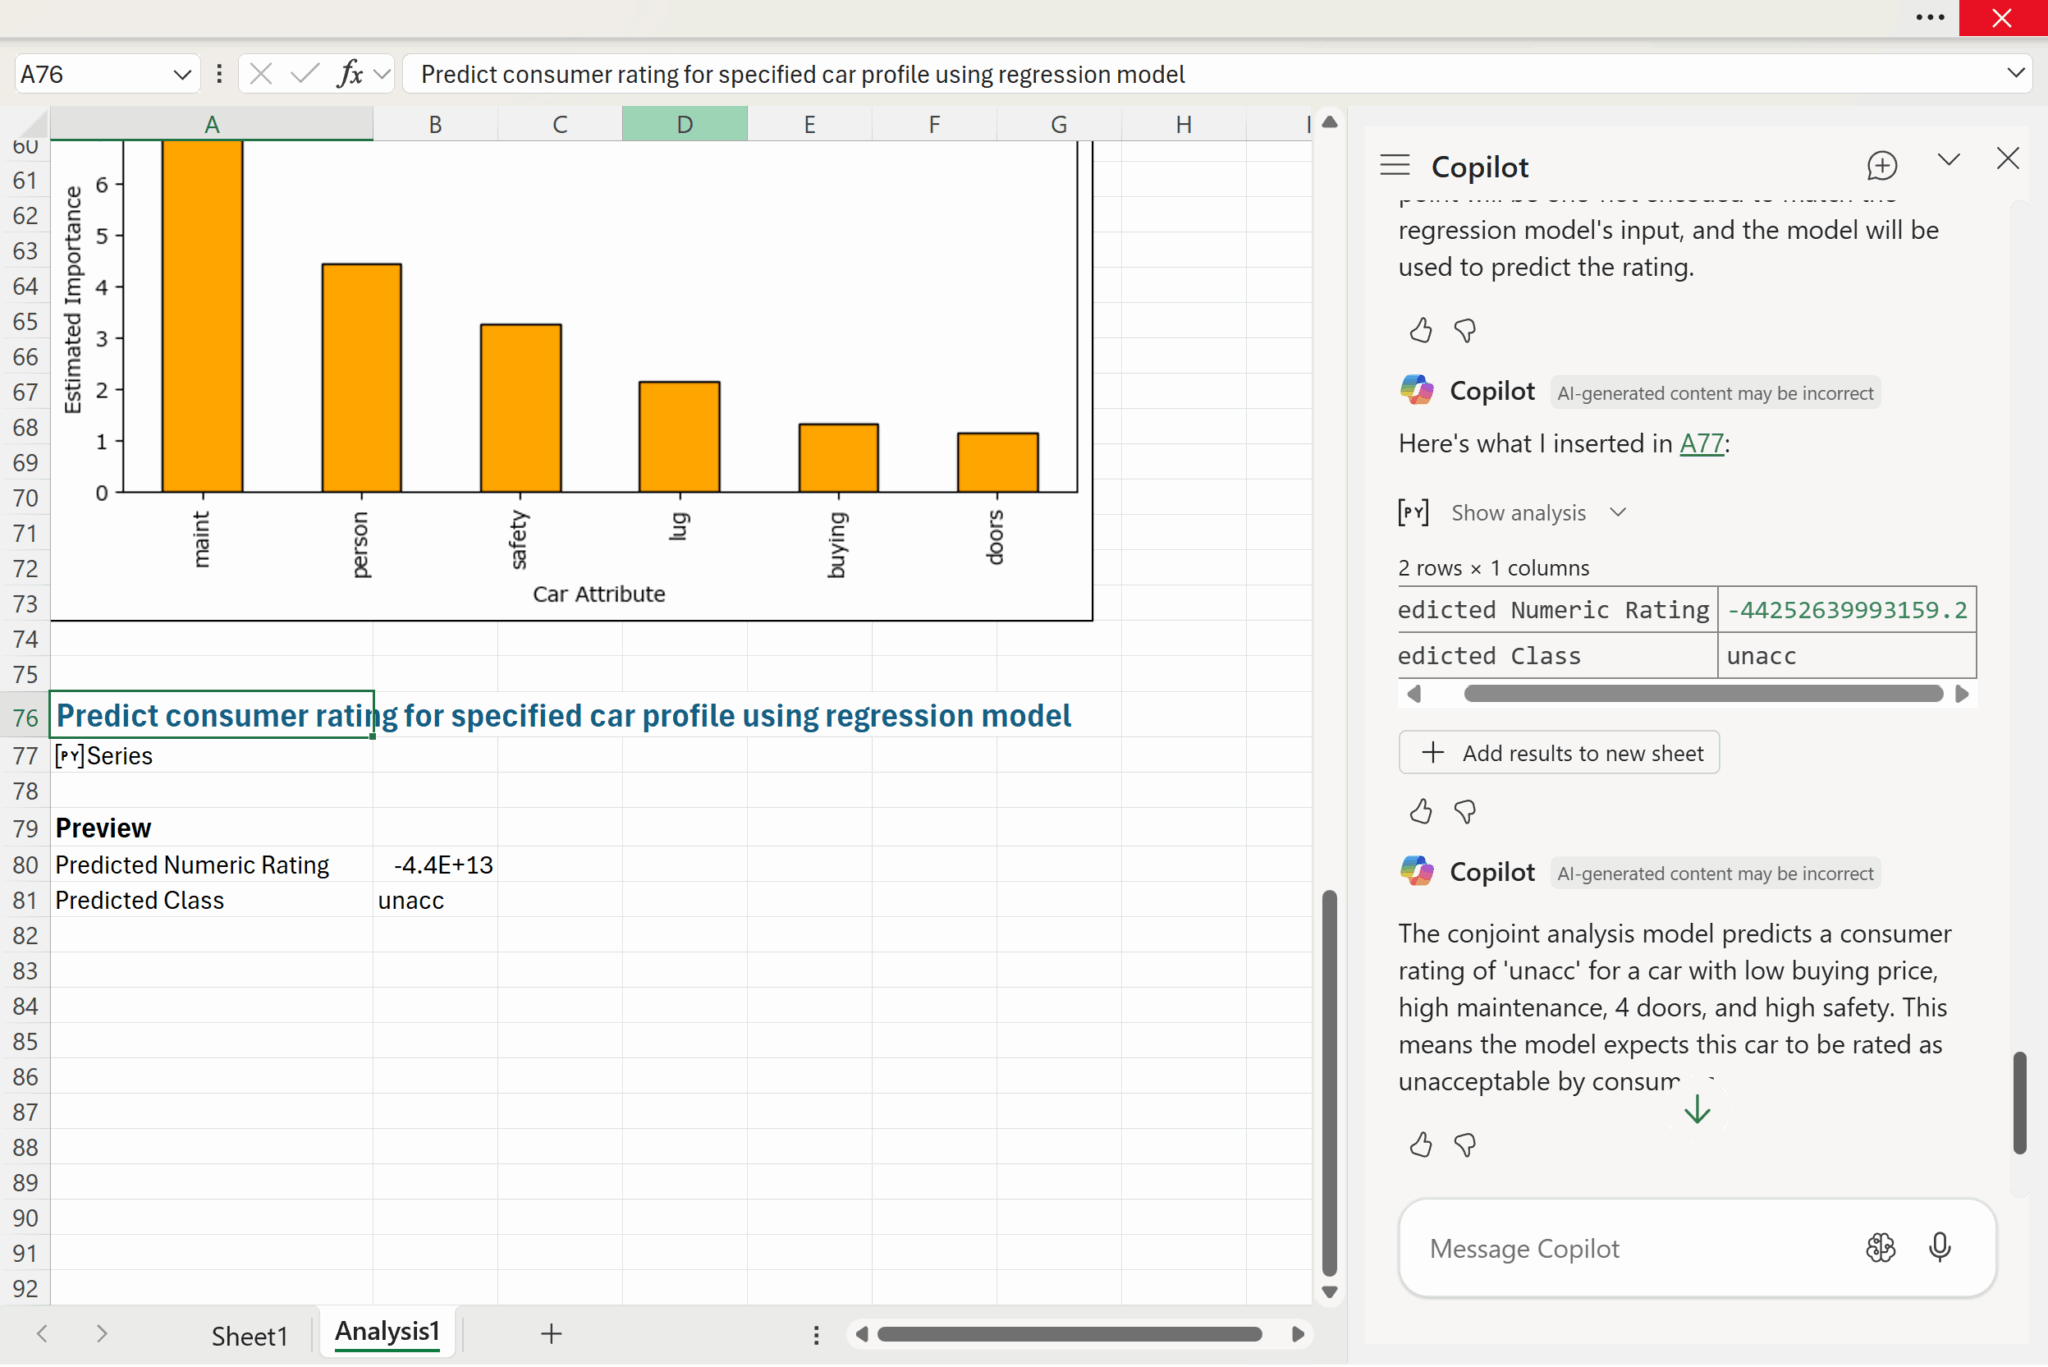Select the Analysis1 sheet tab
This screenshot has height=1367, width=2048.
point(387,1332)
